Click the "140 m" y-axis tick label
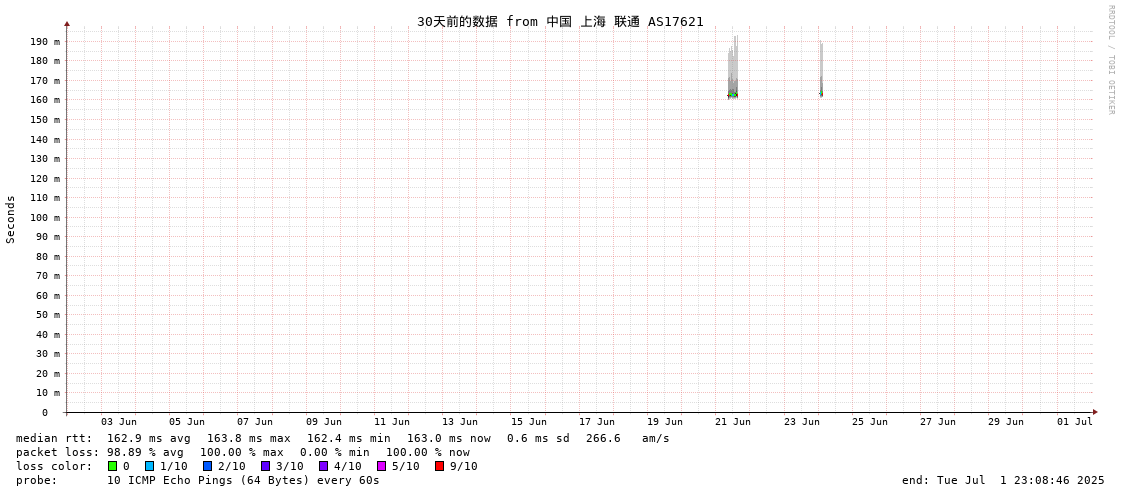1121x494 pixels. (x=46, y=139)
